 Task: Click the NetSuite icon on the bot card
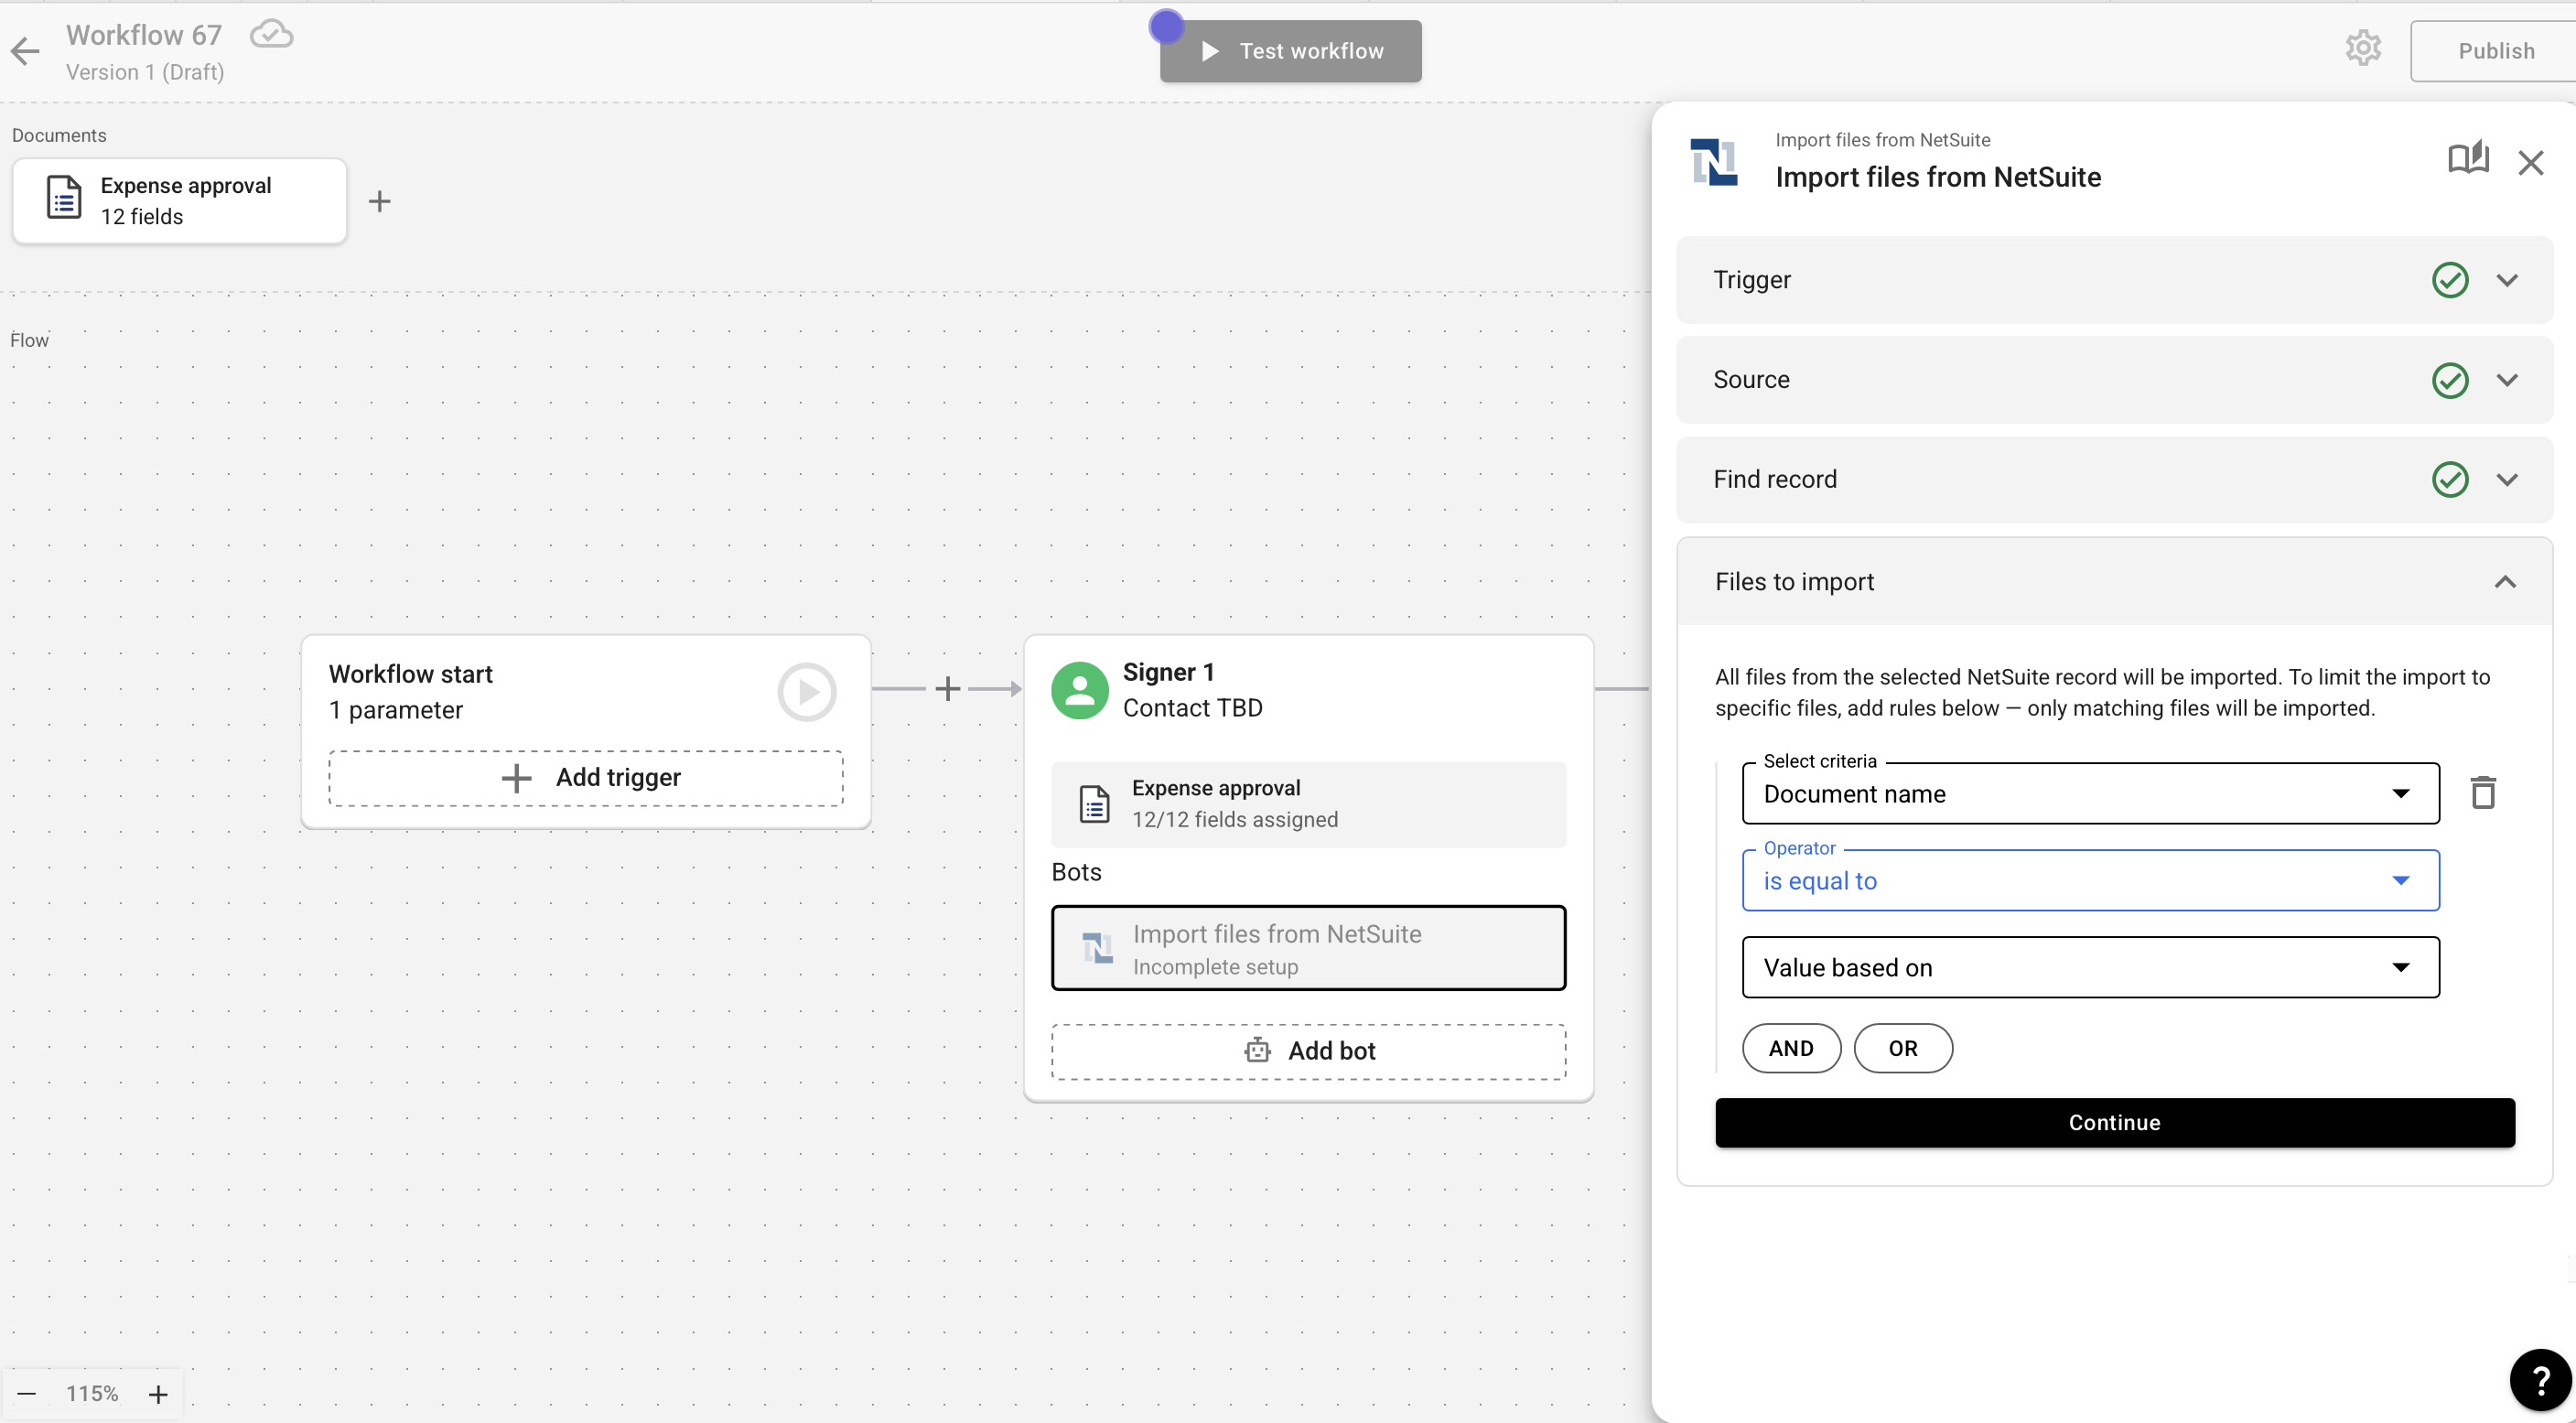point(1098,947)
